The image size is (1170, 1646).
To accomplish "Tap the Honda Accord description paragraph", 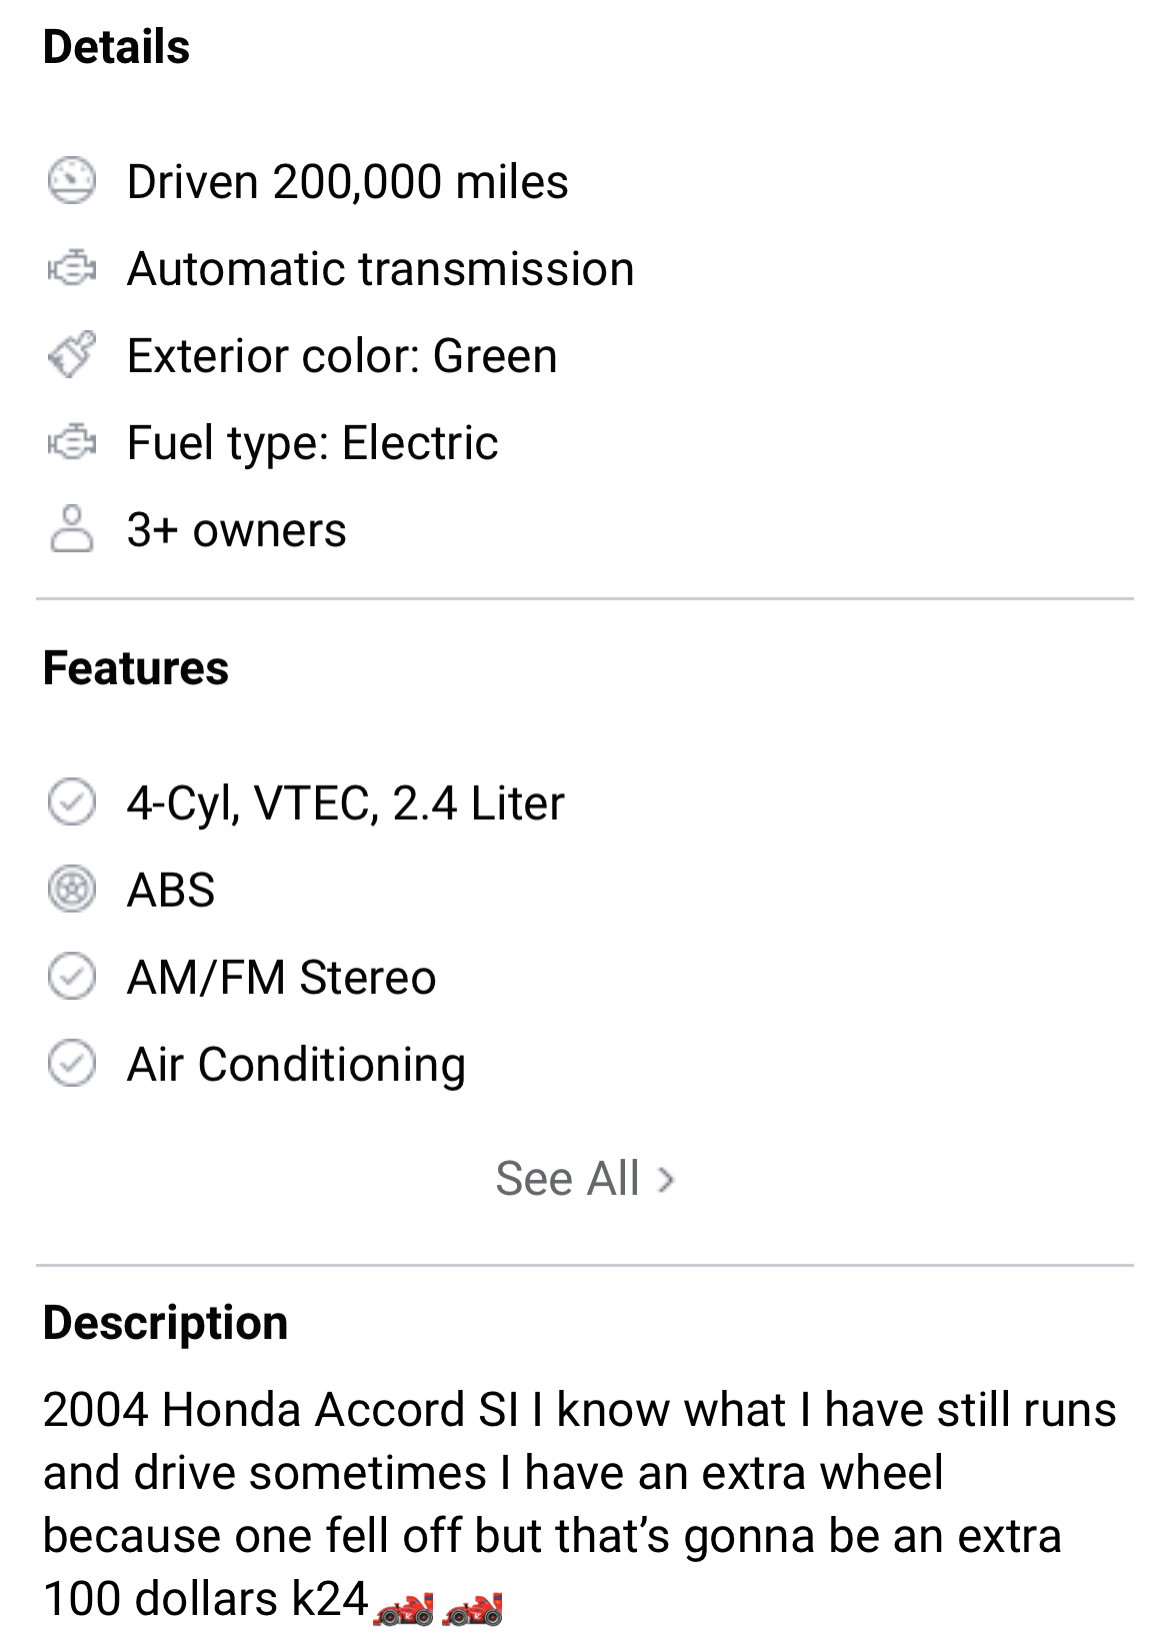I will (580, 1504).
